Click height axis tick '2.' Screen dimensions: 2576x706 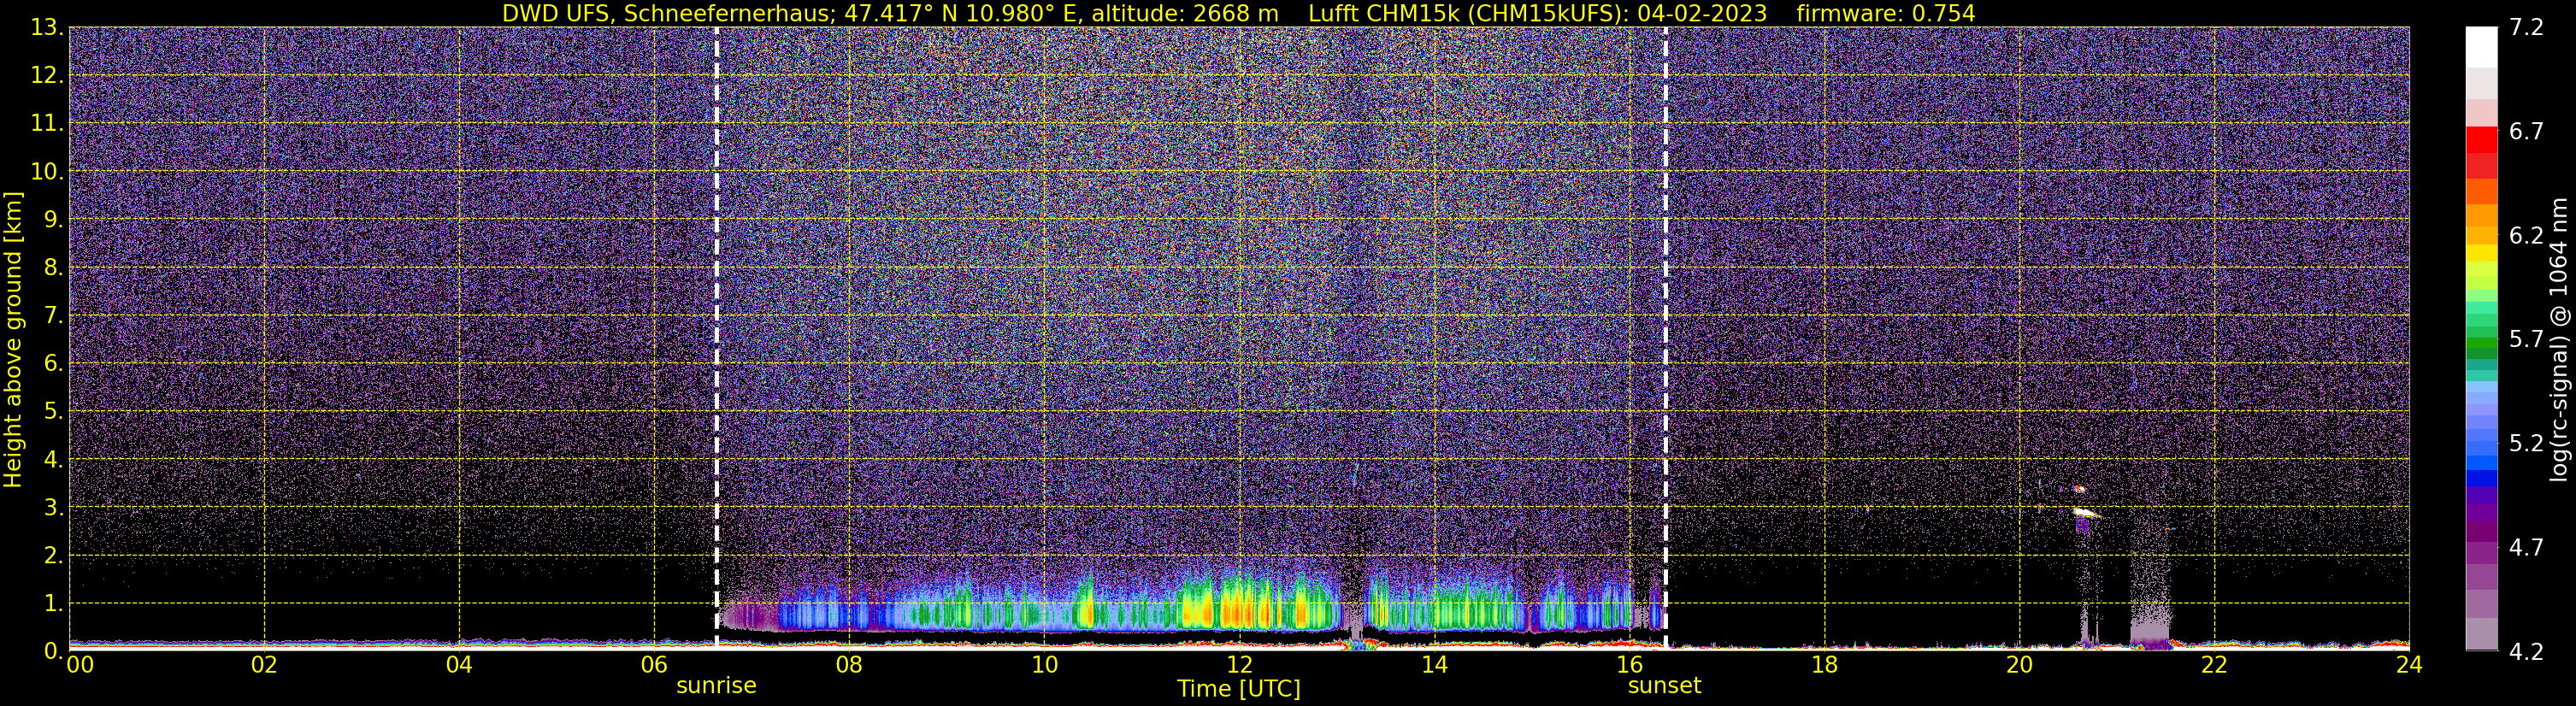pyautogui.click(x=53, y=556)
